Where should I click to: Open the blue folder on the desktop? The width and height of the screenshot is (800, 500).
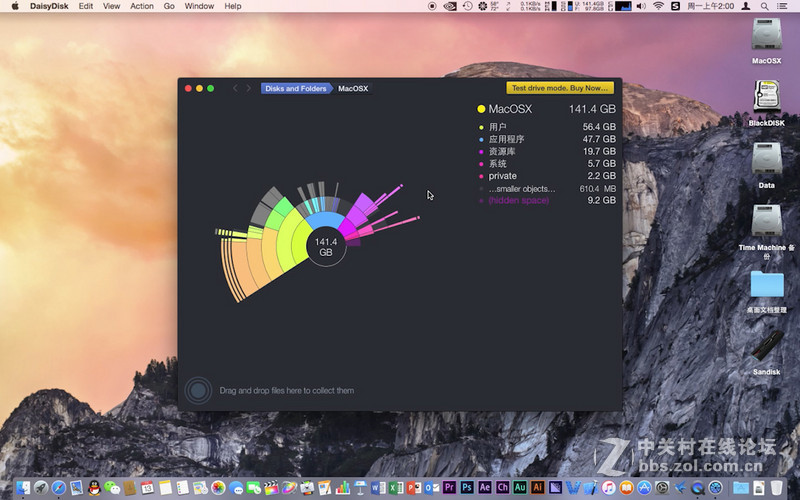click(766, 284)
